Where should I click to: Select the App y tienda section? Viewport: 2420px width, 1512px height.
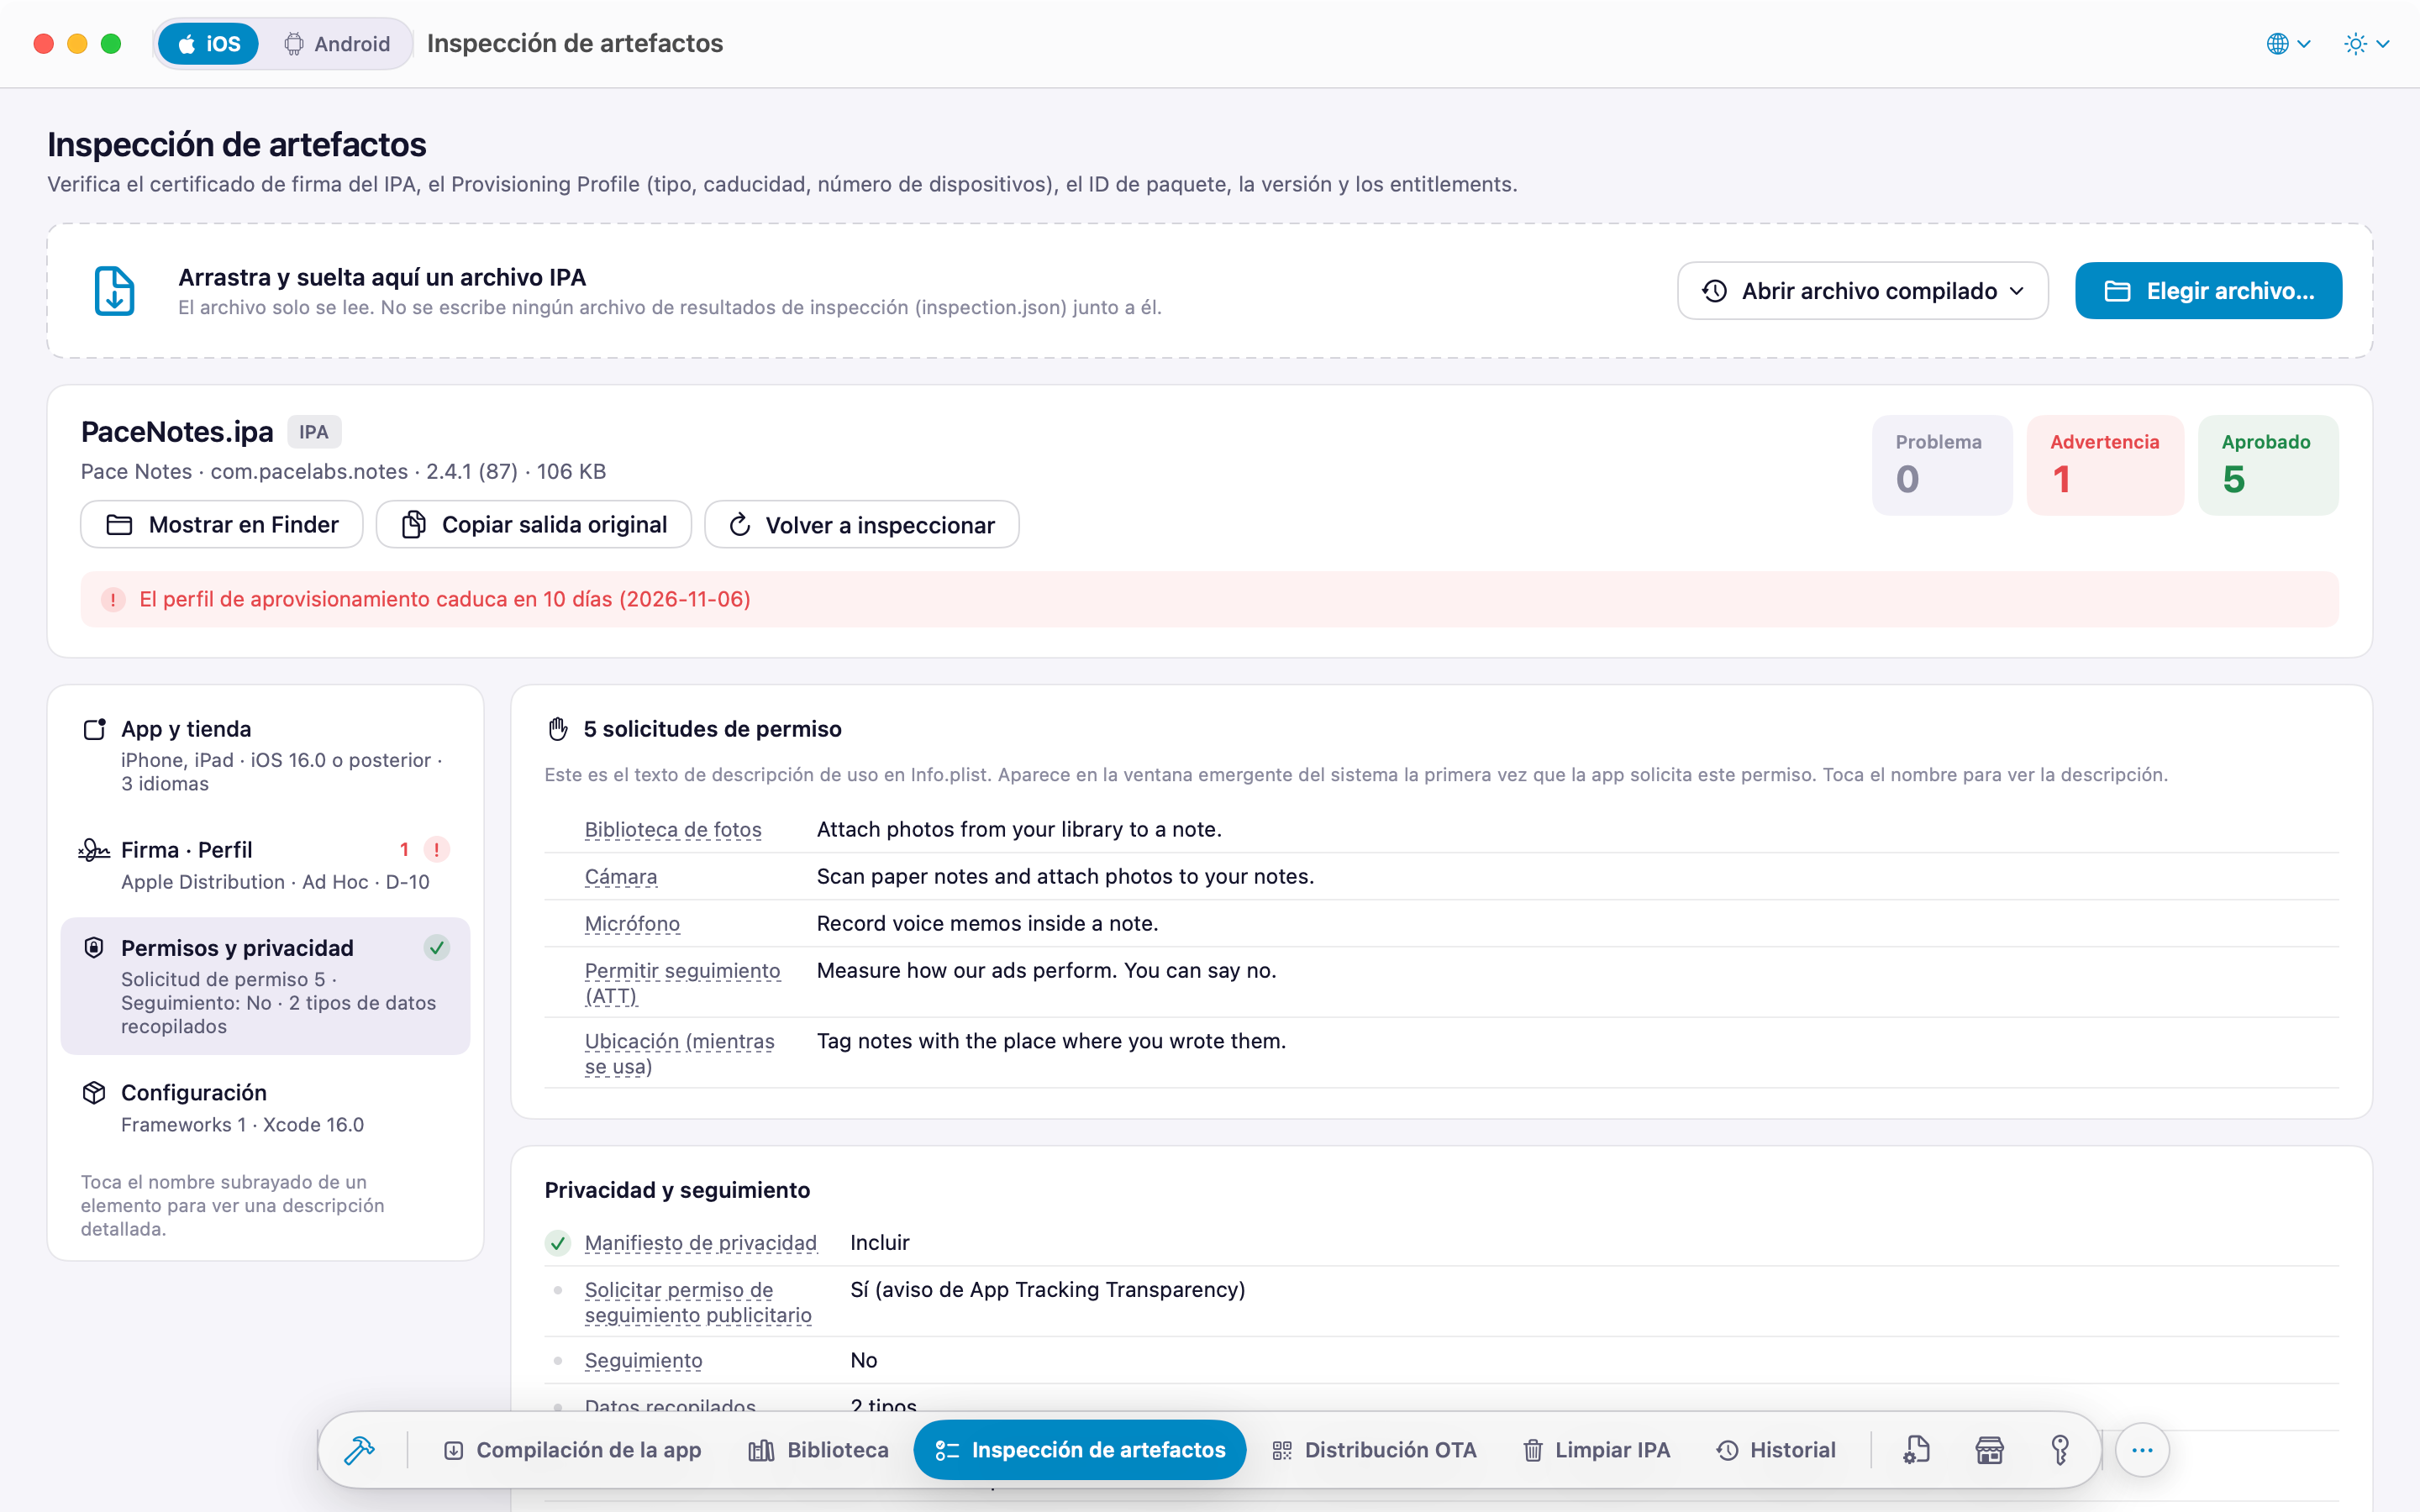tap(265, 755)
